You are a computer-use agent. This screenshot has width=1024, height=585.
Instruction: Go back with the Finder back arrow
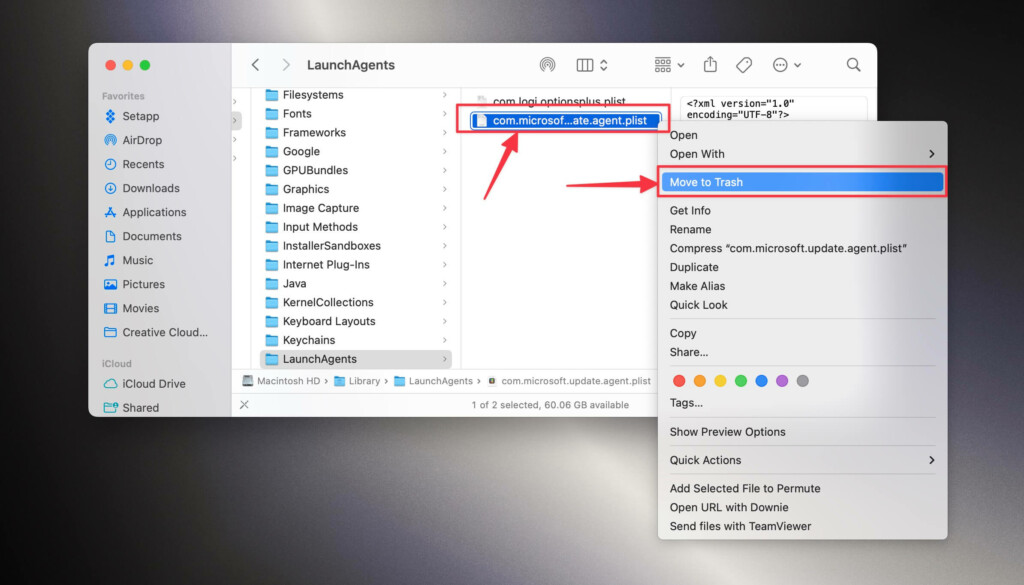coord(255,65)
